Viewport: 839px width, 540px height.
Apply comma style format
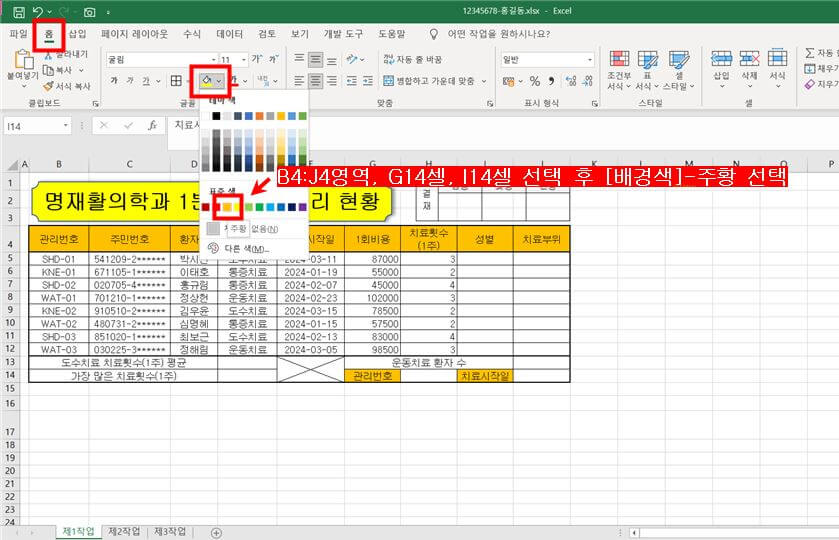(x=551, y=81)
